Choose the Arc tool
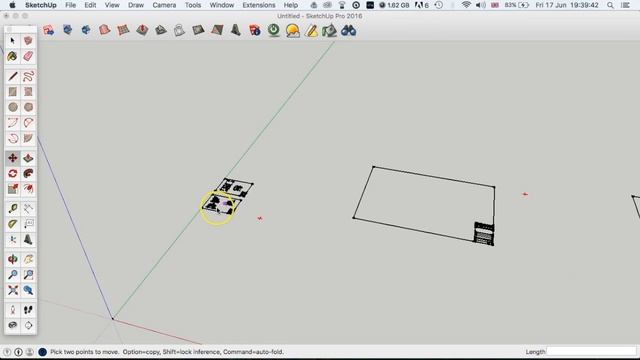Screen dimensions: 640x360 13,123
